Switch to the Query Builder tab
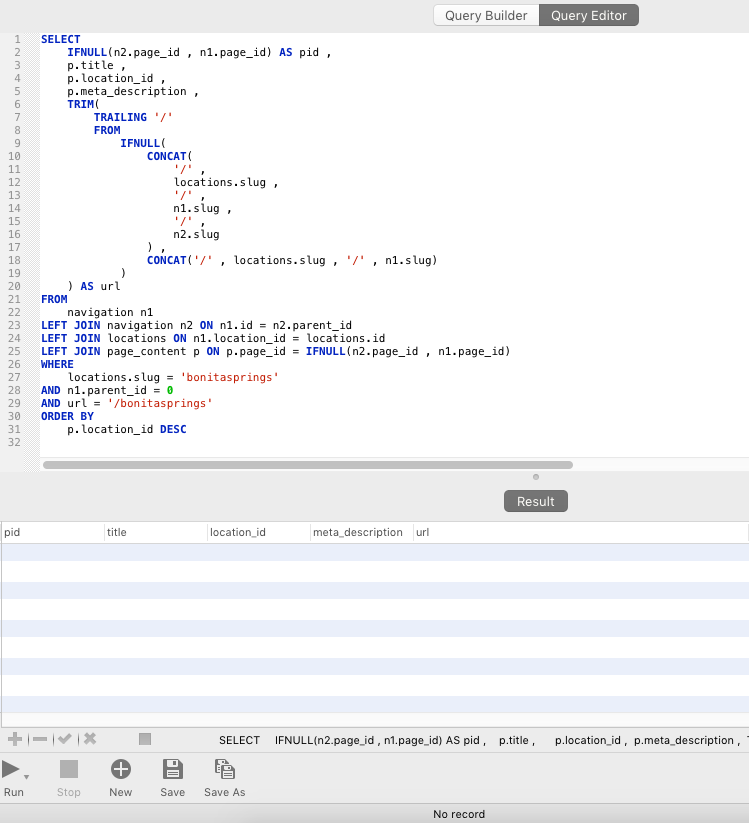Image resolution: width=749 pixels, height=823 pixels. point(486,15)
